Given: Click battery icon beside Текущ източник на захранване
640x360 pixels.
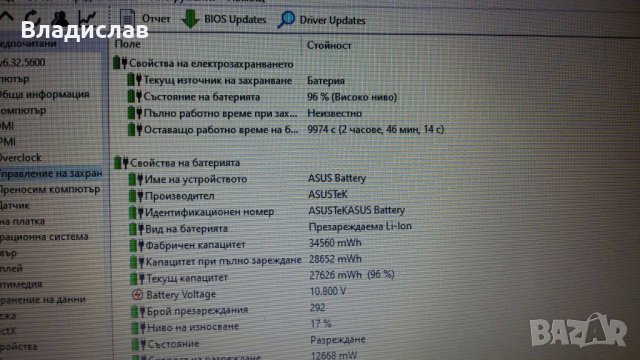Looking at the screenshot, I should click(x=134, y=80).
